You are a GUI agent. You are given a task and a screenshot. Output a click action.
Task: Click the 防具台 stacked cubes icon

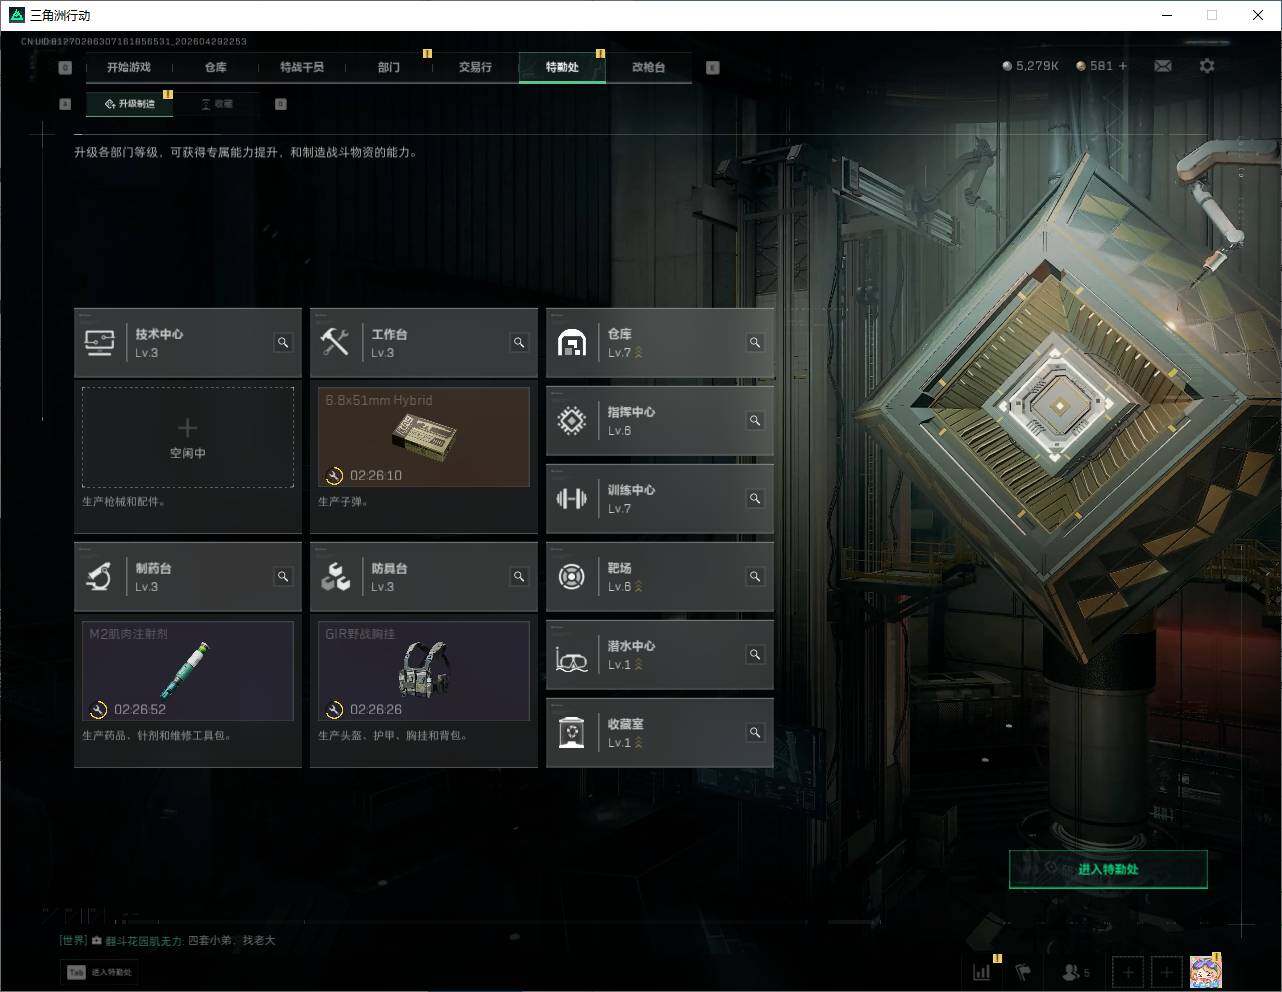[x=335, y=577]
